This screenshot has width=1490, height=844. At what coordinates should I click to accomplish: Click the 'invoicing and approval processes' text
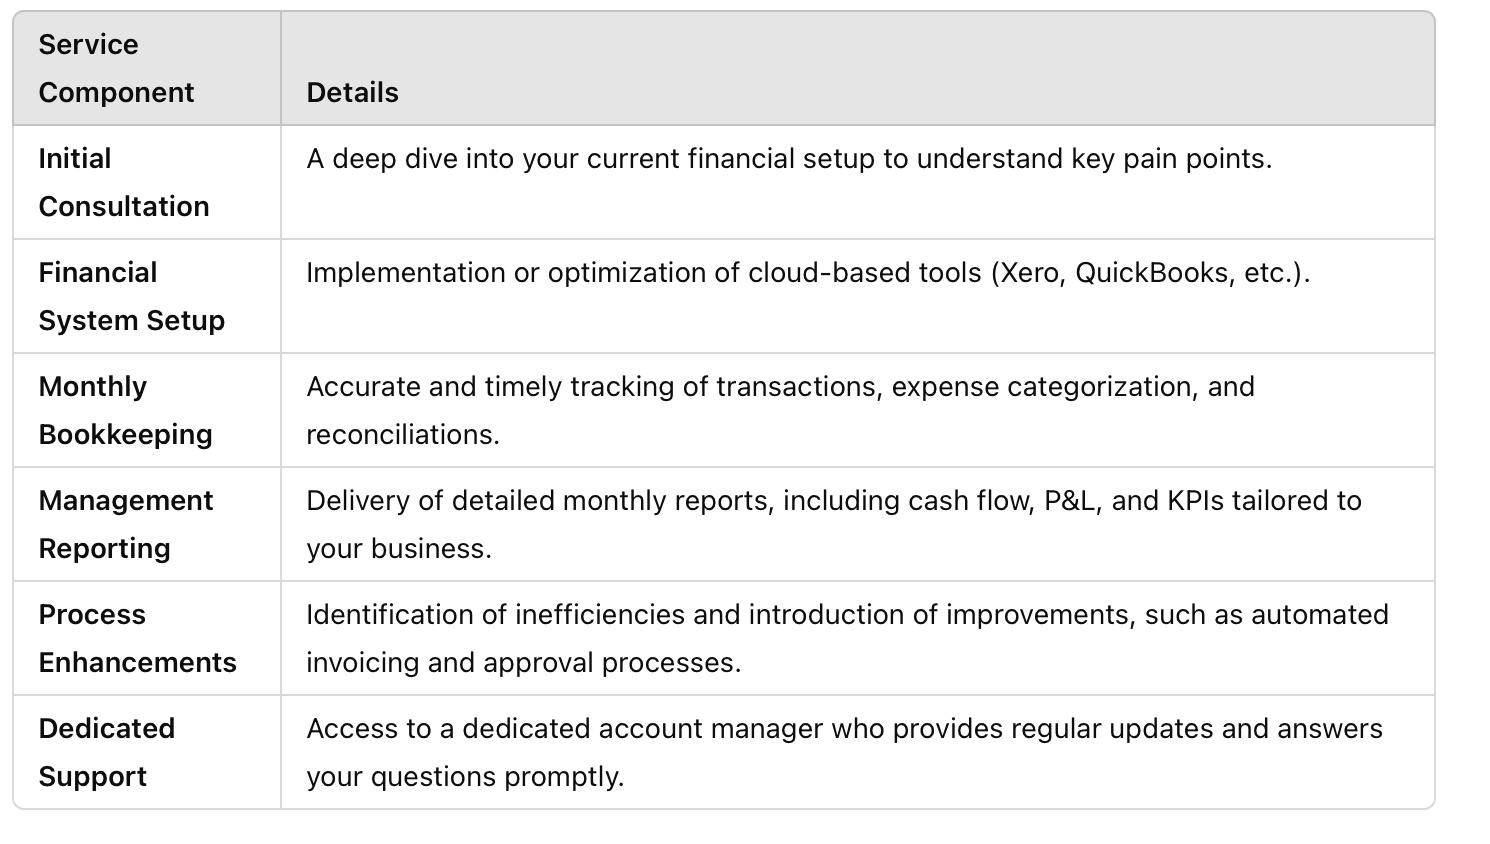(x=523, y=663)
